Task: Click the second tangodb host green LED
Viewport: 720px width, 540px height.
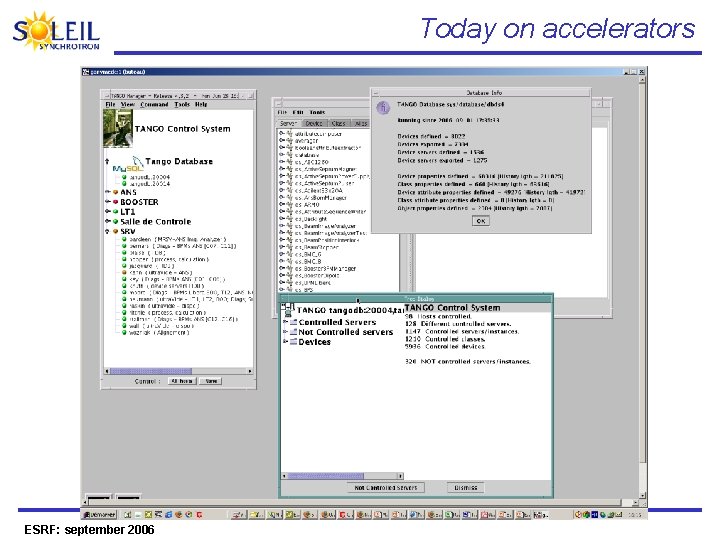Action: [x=124, y=183]
